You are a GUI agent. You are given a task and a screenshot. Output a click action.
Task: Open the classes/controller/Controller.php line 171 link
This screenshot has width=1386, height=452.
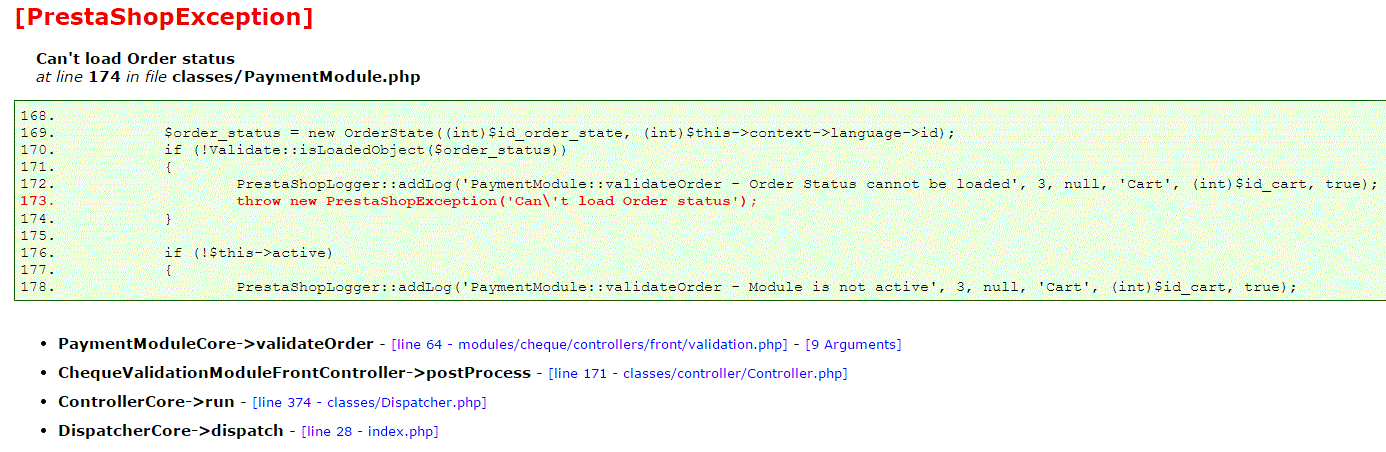(698, 373)
